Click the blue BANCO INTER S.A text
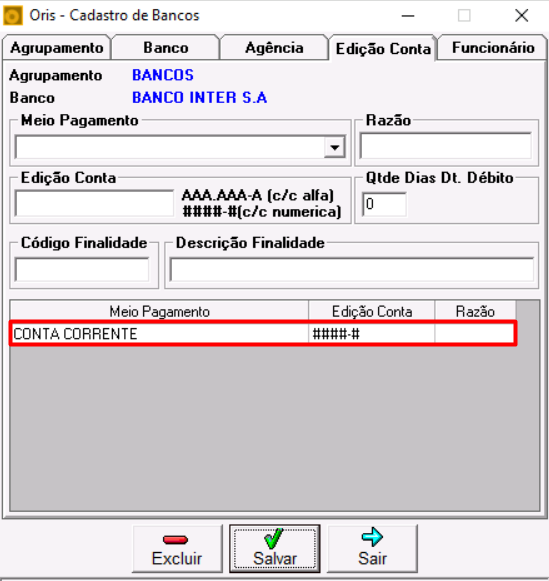This screenshot has height=581, width=549. pos(199,98)
